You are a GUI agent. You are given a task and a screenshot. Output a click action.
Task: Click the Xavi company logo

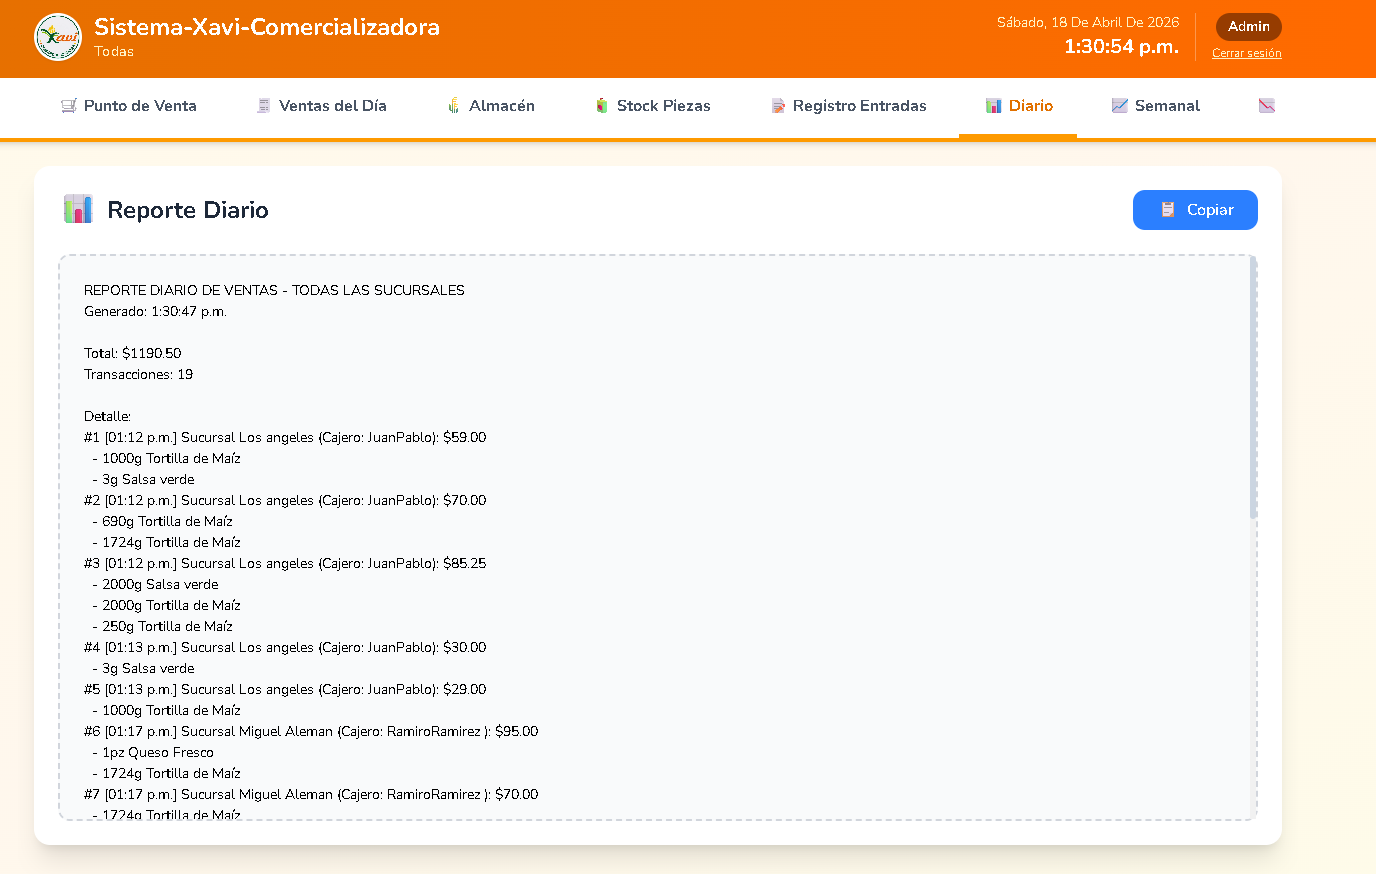pos(58,37)
